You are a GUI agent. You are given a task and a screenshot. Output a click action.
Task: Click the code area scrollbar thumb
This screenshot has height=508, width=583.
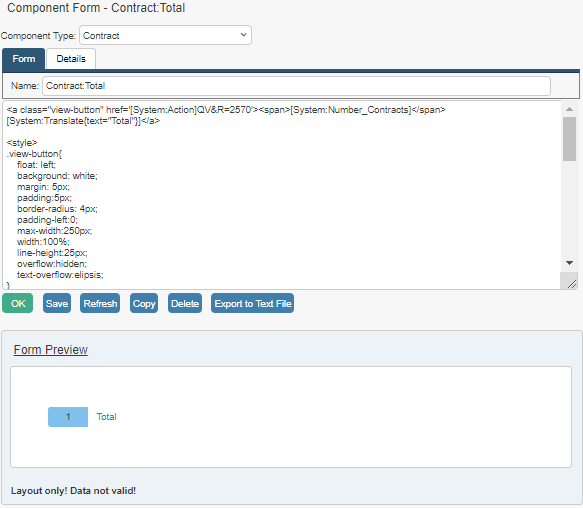tap(569, 139)
